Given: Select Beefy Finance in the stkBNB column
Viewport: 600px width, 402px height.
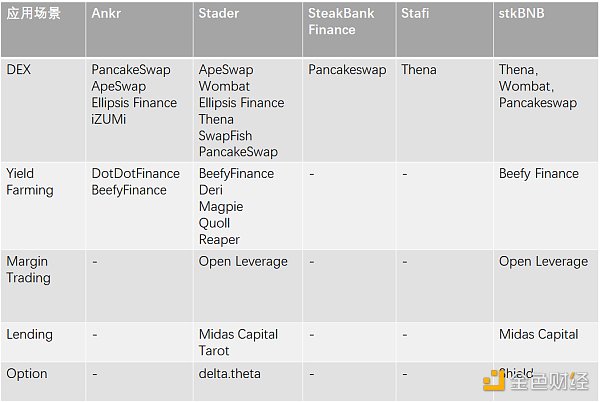Looking at the screenshot, I should pyautogui.click(x=538, y=173).
